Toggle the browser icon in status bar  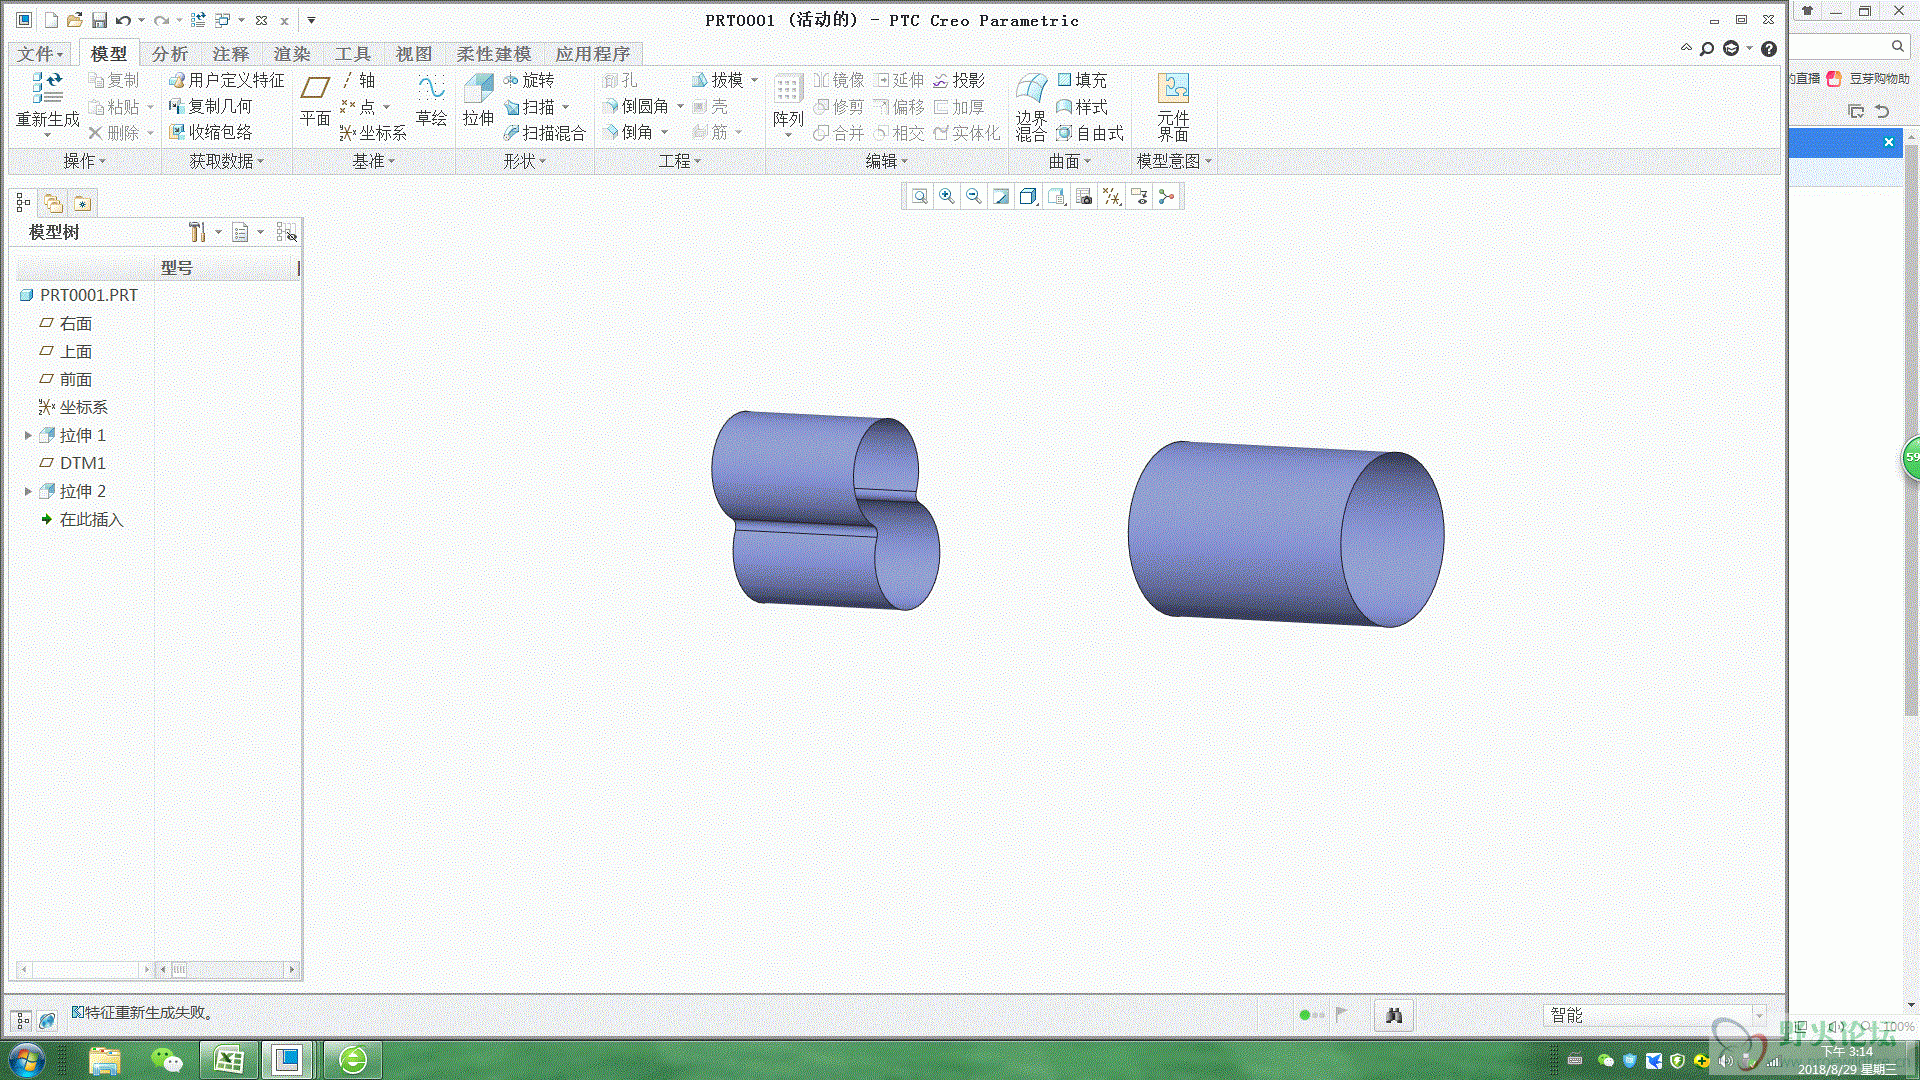(x=47, y=1020)
